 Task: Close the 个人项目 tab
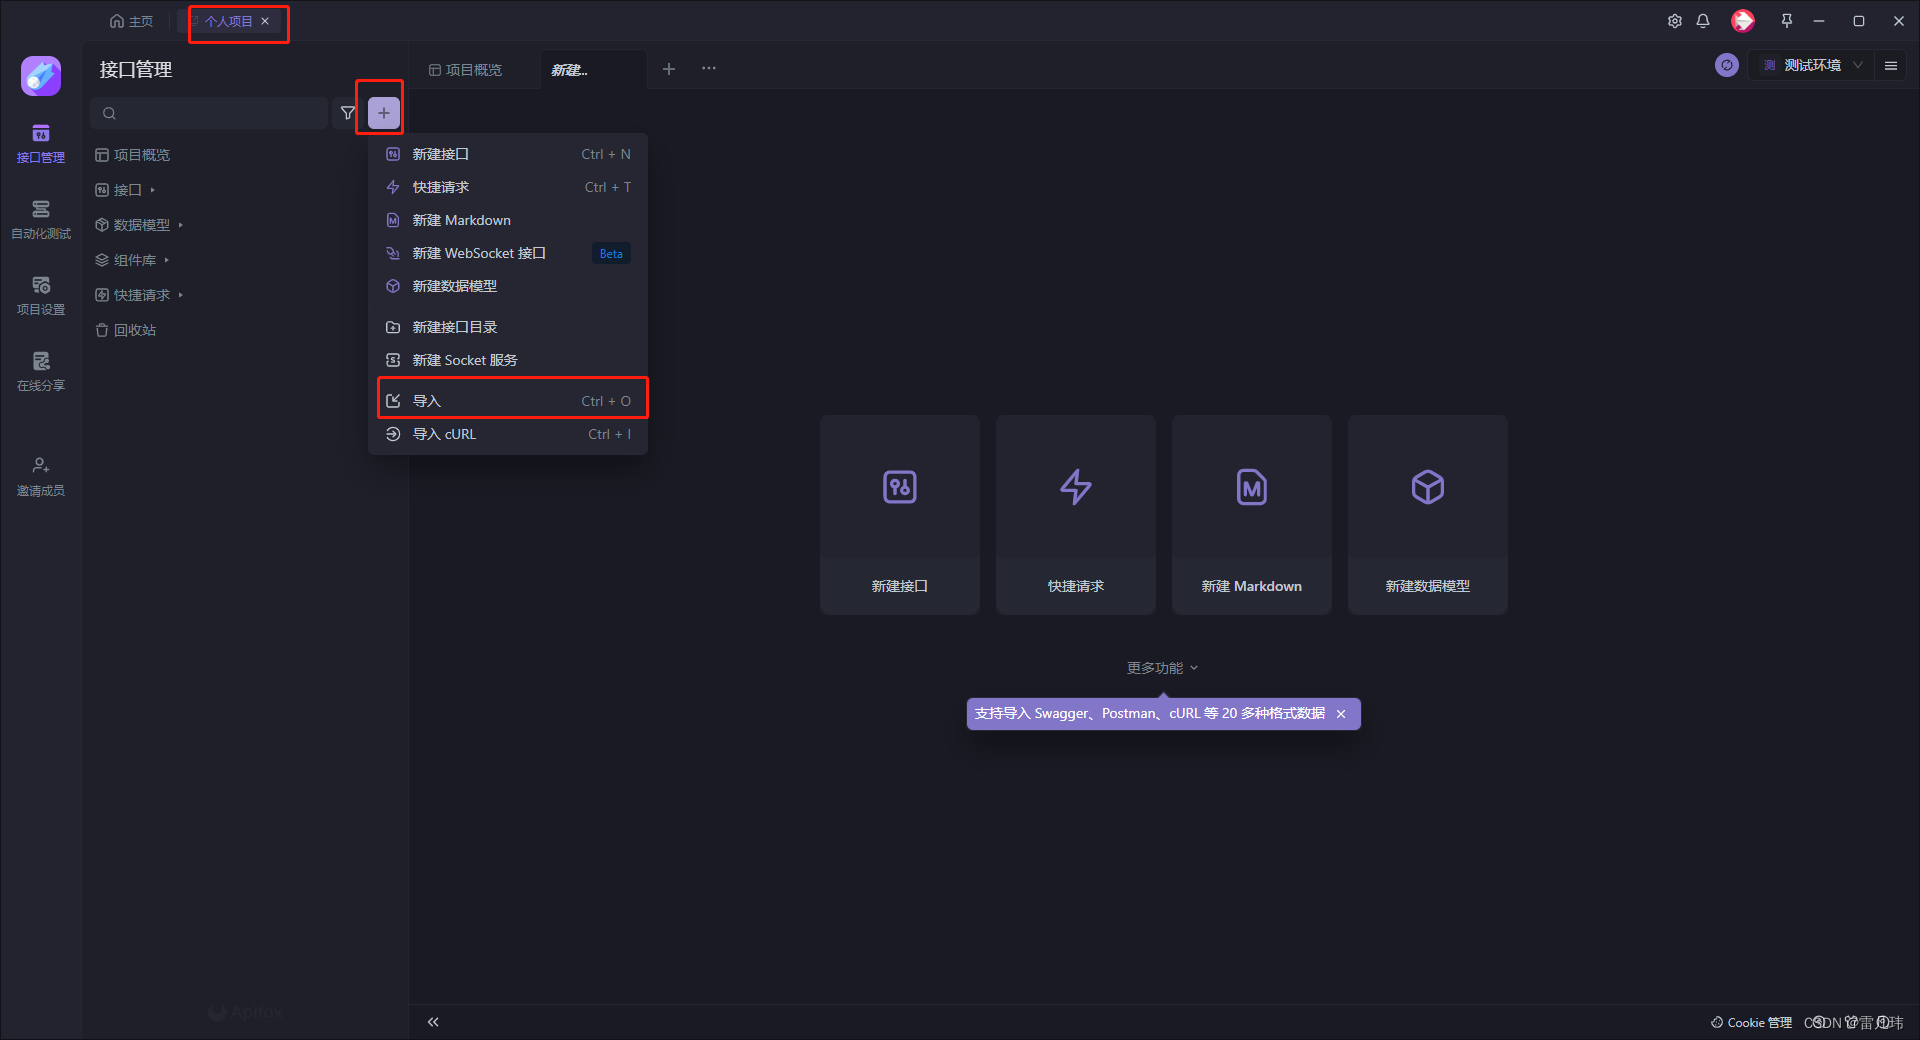[265, 21]
